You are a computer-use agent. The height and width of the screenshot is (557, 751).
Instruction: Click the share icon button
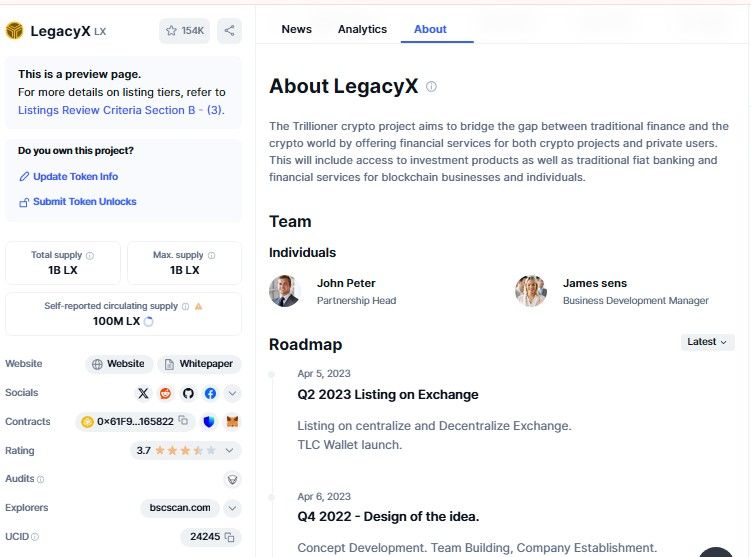[x=229, y=31]
